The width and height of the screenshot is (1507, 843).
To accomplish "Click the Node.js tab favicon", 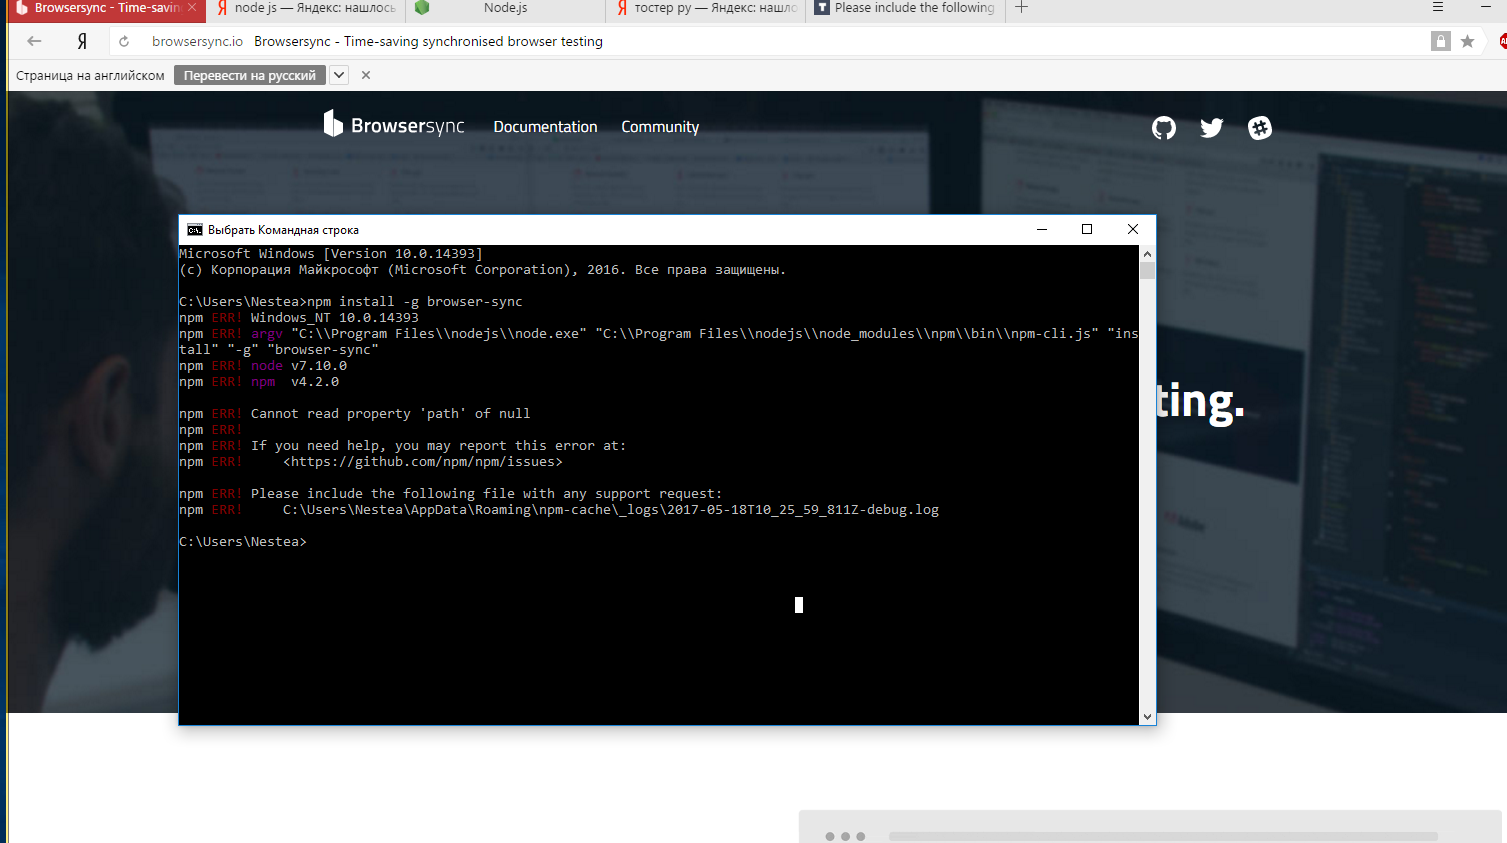I will pyautogui.click(x=422, y=7).
